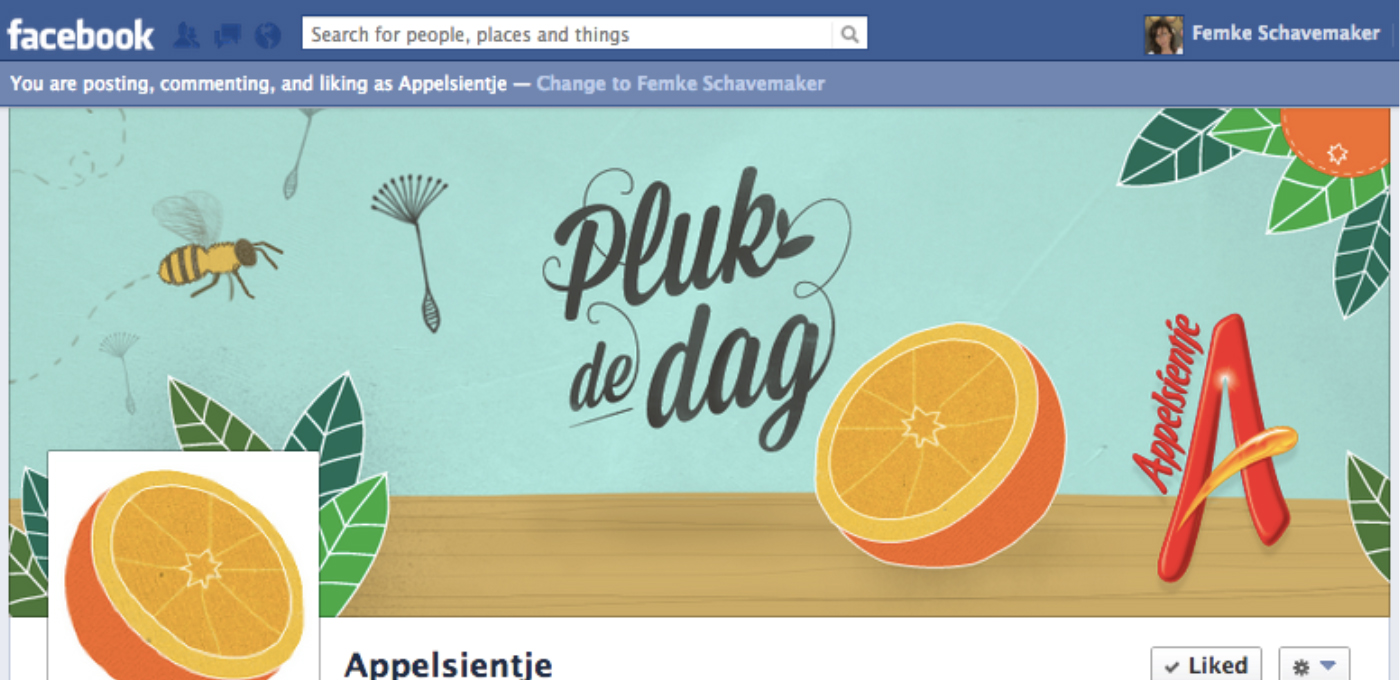The height and width of the screenshot is (680, 1400).
Task: Open the notifications globe icon
Action: (x=267, y=35)
